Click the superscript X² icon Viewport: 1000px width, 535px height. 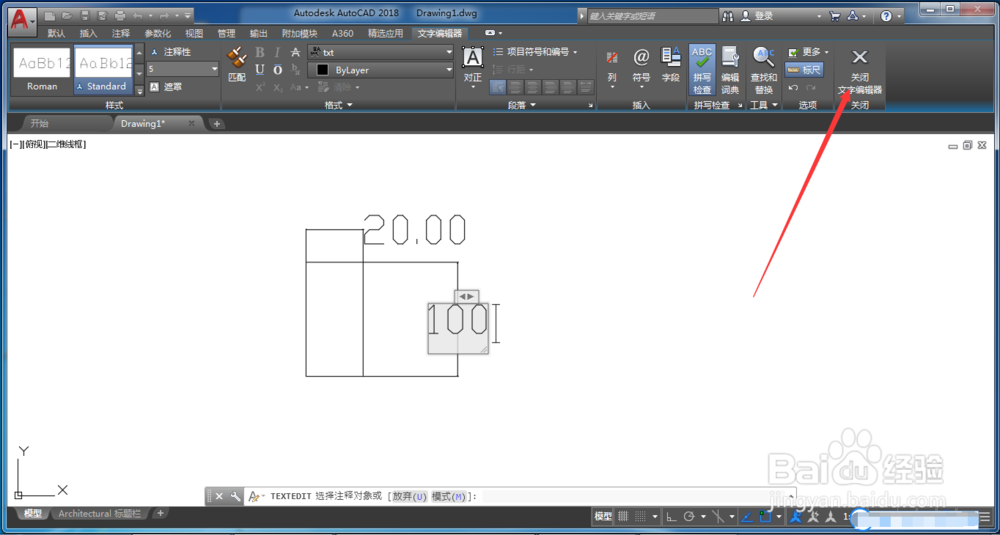point(260,87)
